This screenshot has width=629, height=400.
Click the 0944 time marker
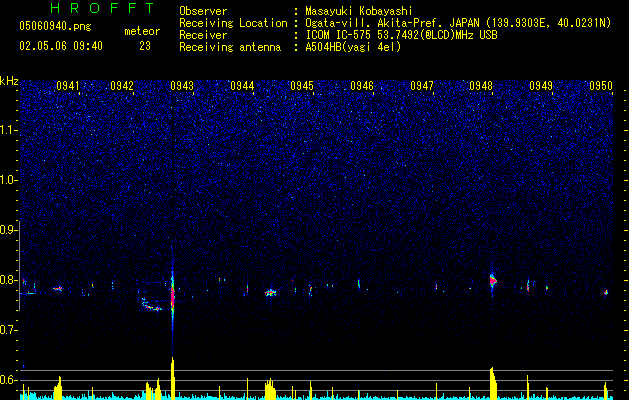pos(242,86)
